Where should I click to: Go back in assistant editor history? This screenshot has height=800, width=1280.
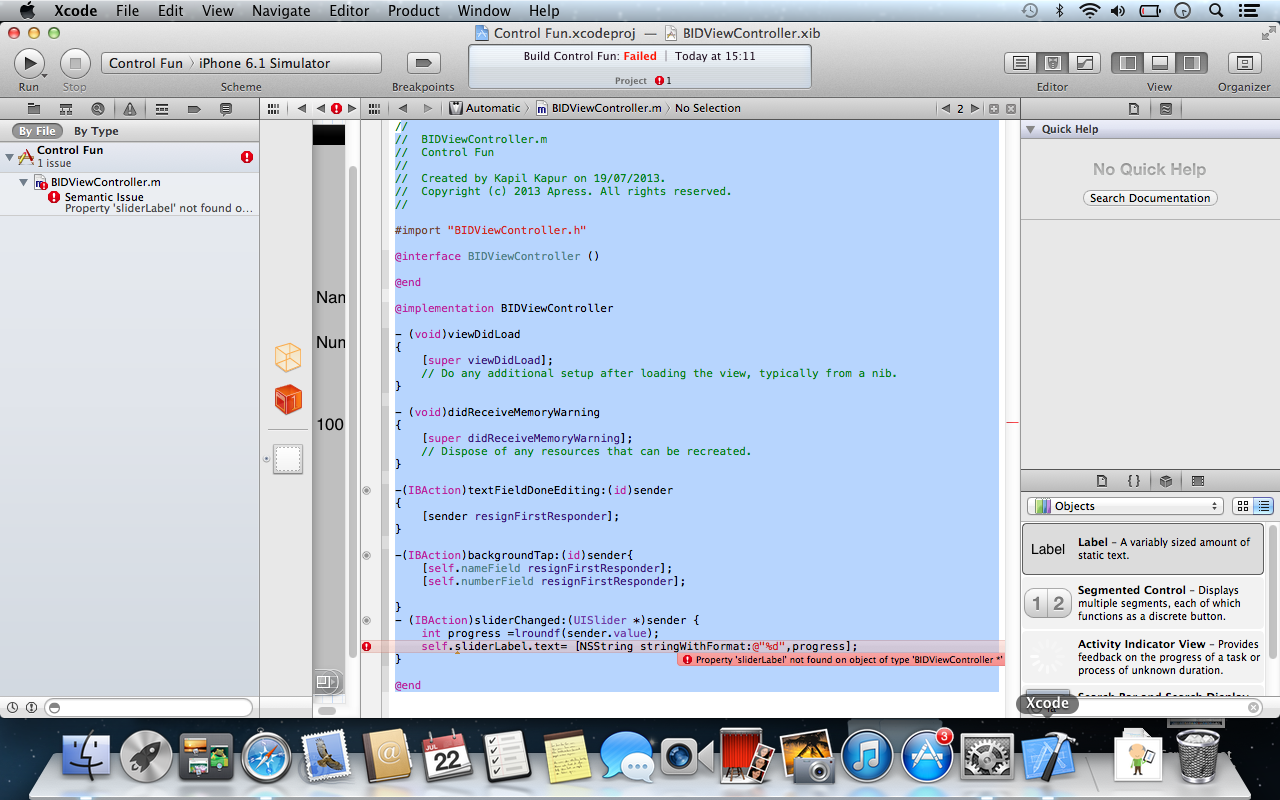[402, 108]
